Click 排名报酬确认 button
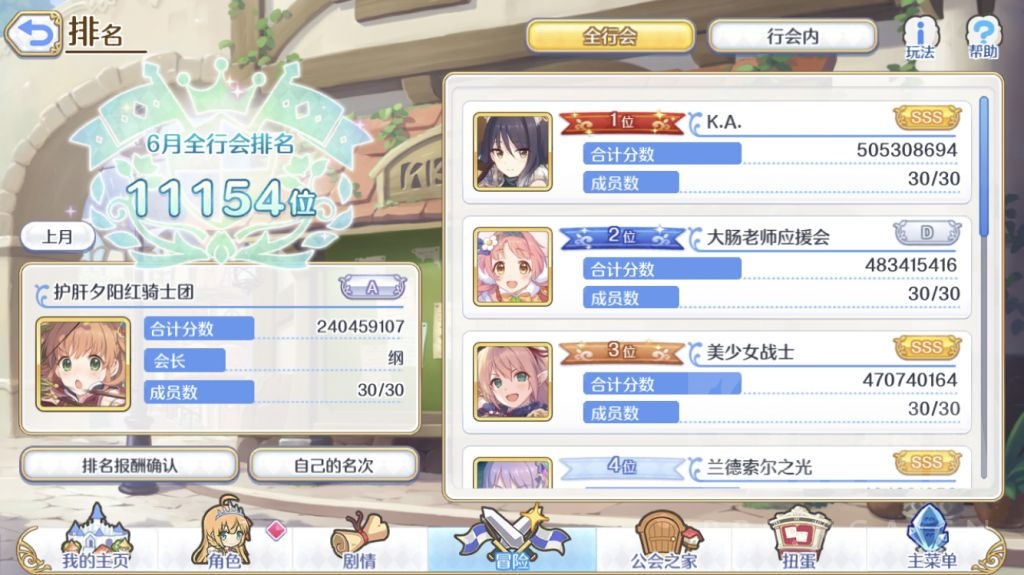This screenshot has width=1024, height=575. click(129, 465)
